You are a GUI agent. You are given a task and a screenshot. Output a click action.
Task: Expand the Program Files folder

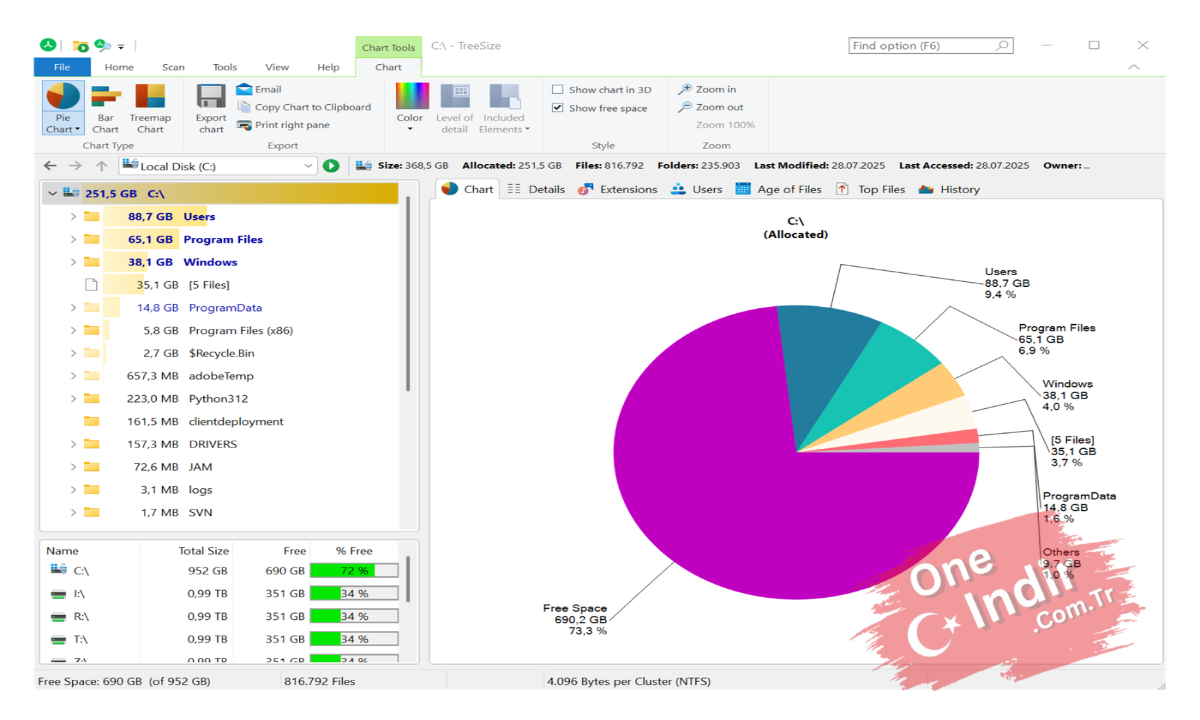(73, 239)
